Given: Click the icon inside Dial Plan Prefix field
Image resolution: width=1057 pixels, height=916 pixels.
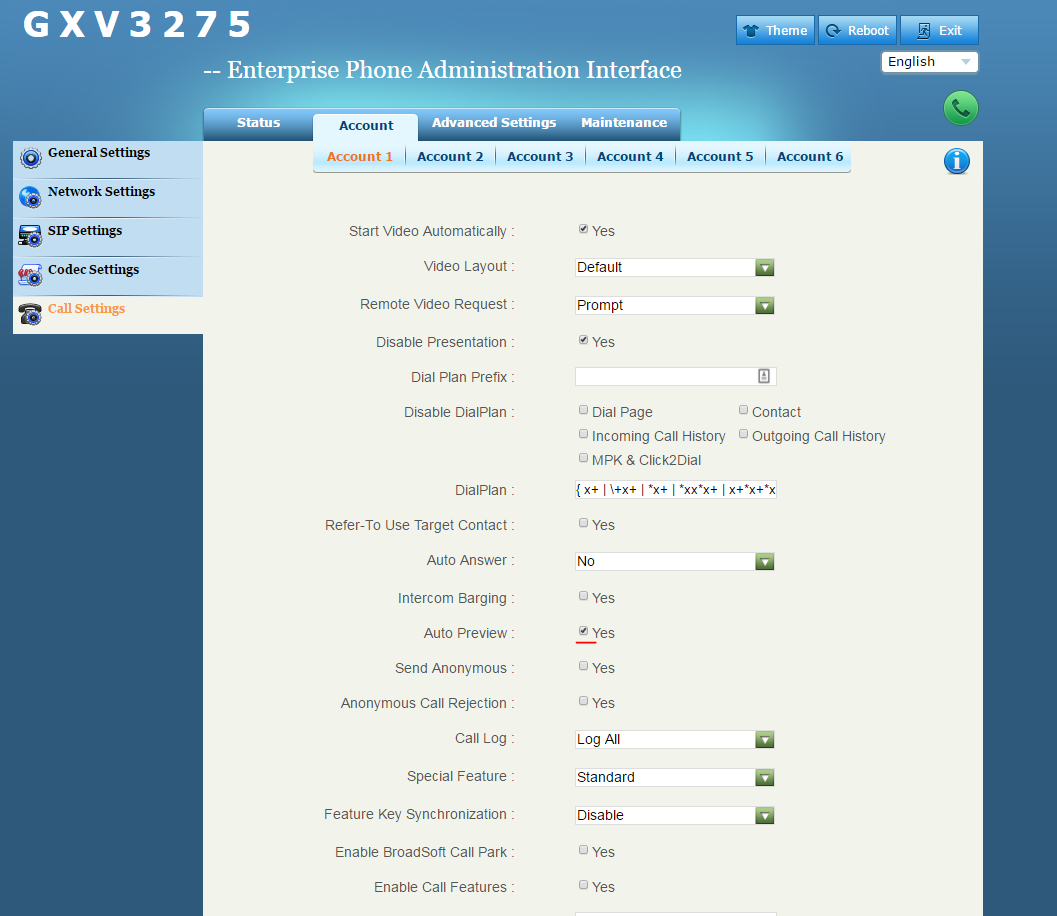Looking at the screenshot, I should coord(764,376).
